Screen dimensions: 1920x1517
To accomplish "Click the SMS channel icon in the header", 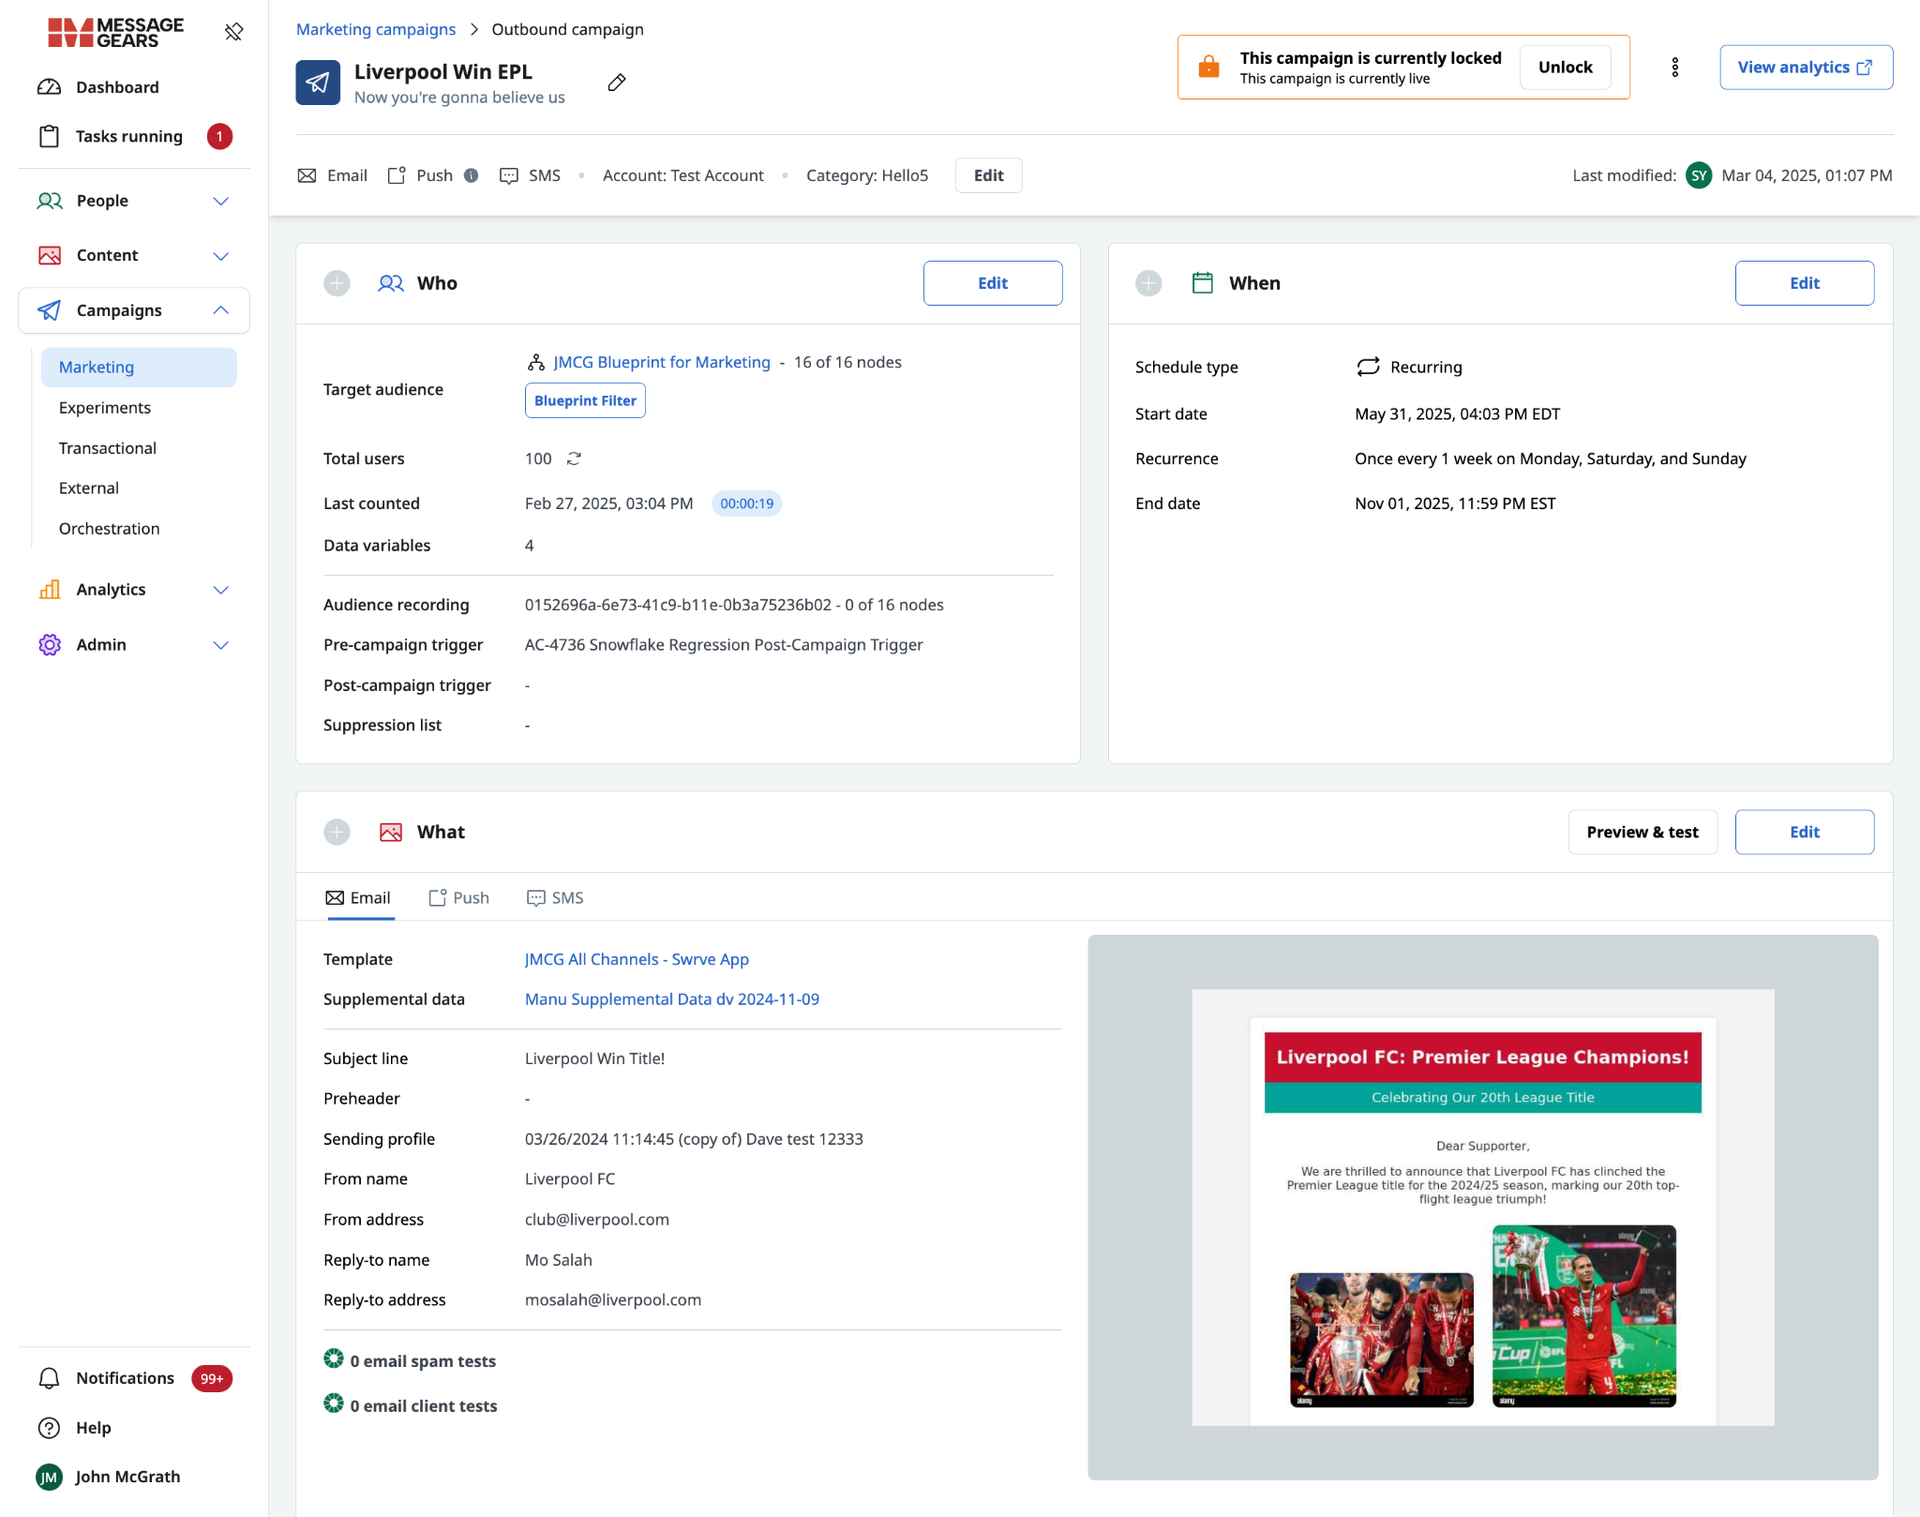I will pyautogui.click(x=509, y=175).
